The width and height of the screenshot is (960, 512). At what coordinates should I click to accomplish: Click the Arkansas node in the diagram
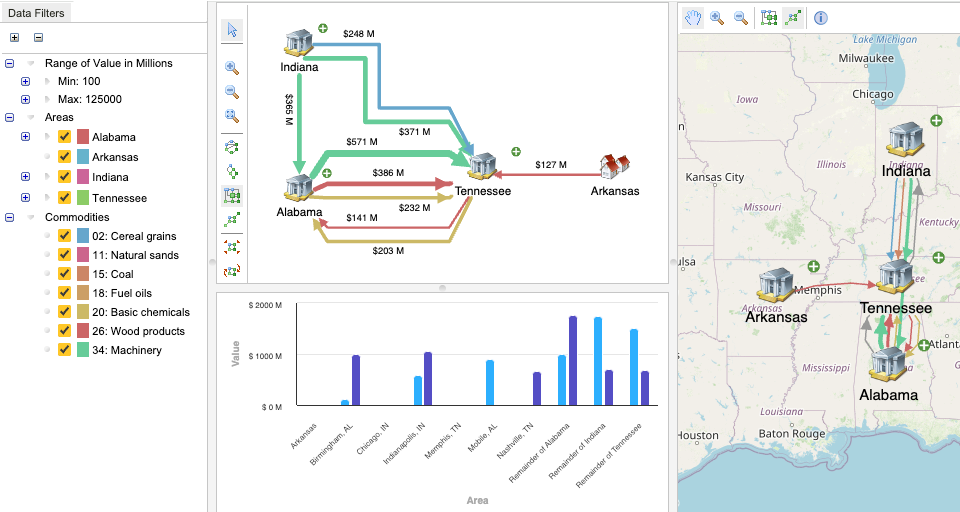click(x=614, y=170)
